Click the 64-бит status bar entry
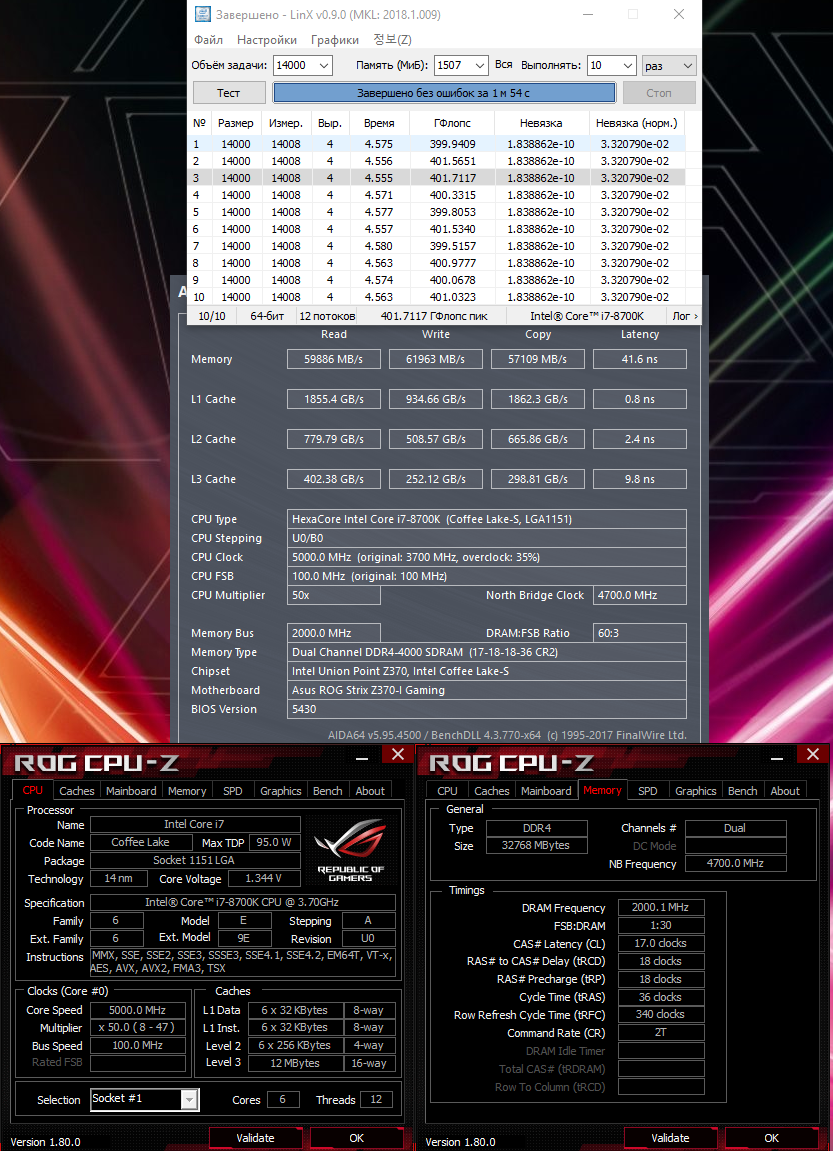 (x=268, y=316)
